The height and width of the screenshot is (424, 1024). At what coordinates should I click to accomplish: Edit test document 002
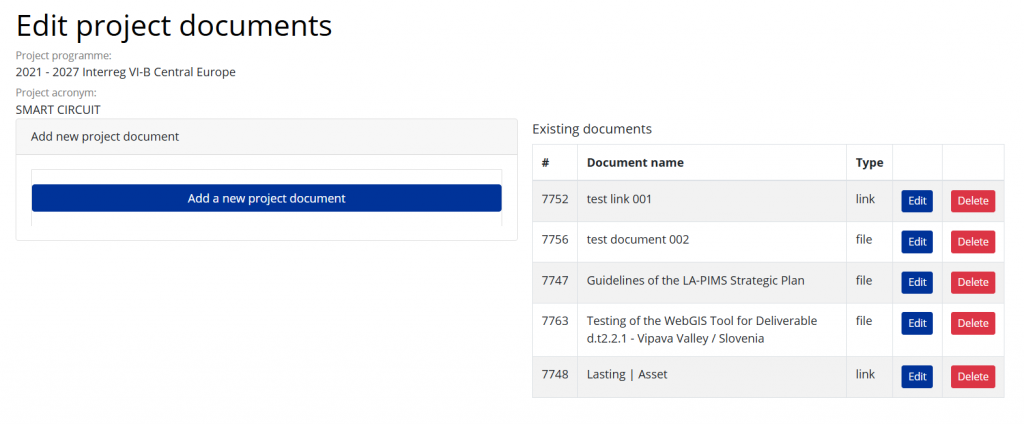pos(916,242)
